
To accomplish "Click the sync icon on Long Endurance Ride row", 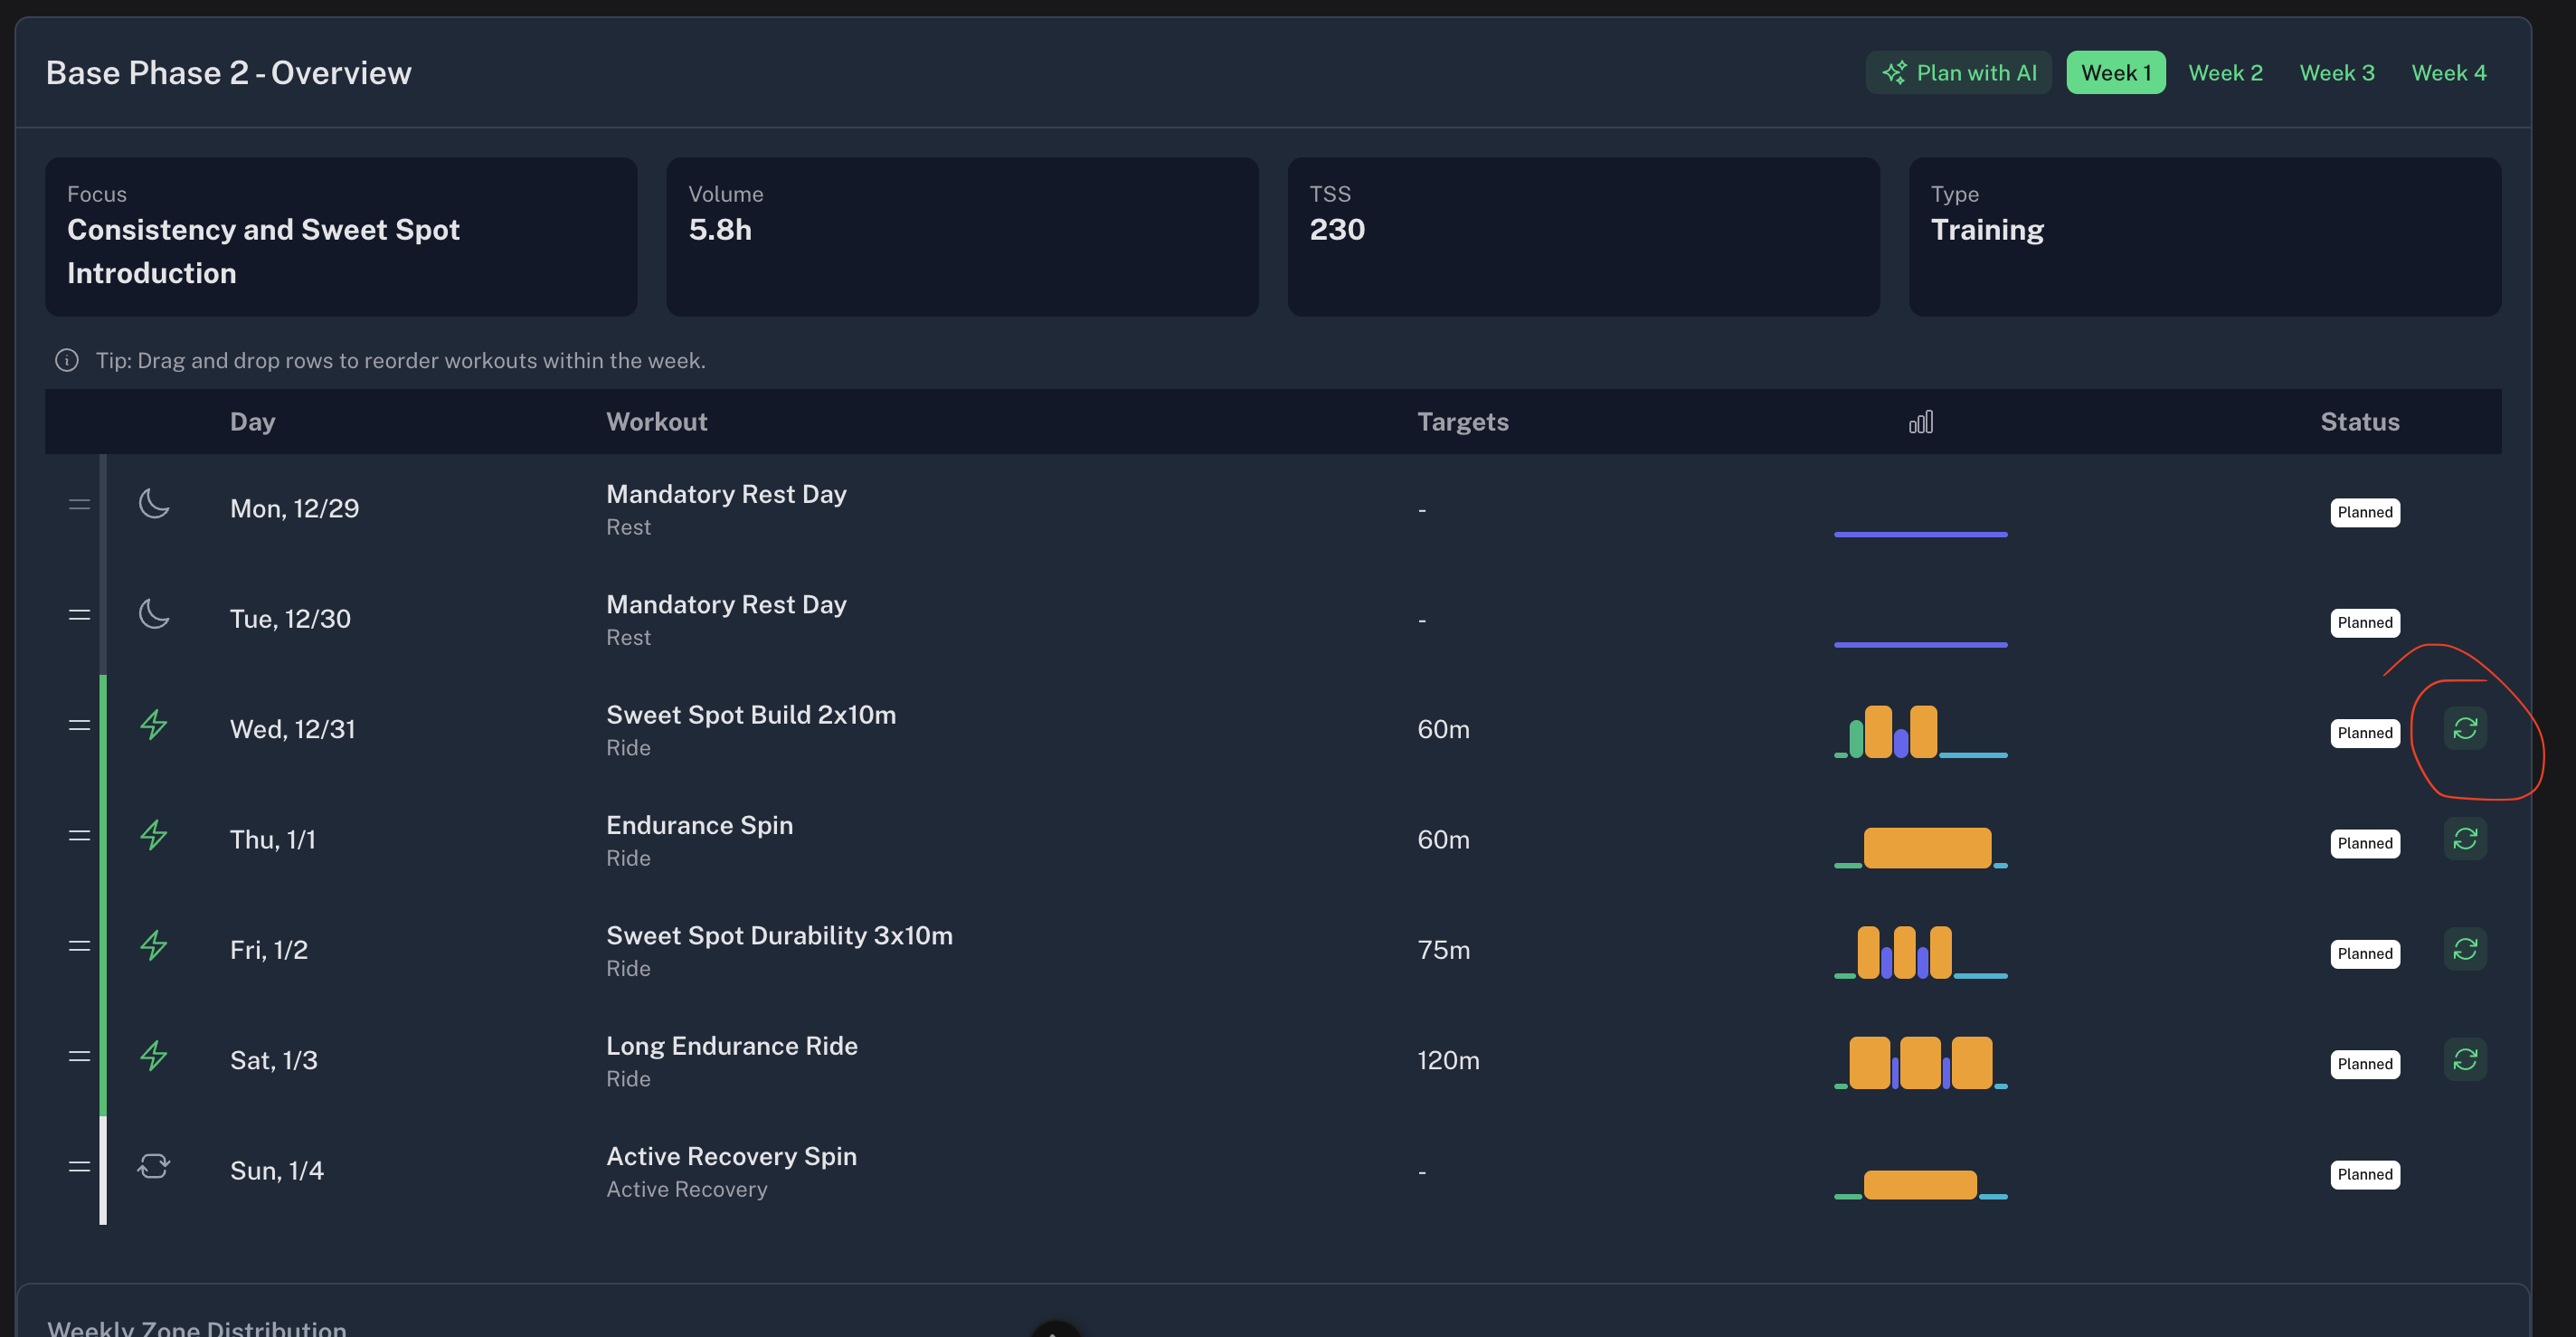I will [2465, 1059].
